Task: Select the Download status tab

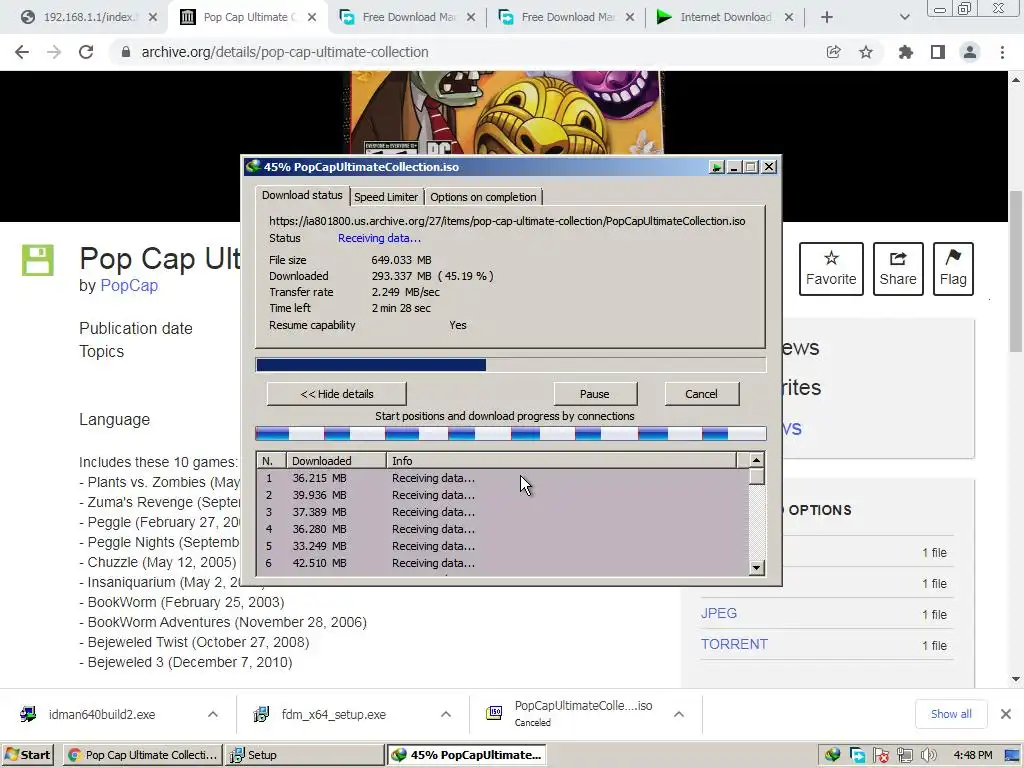Action: coord(302,195)
